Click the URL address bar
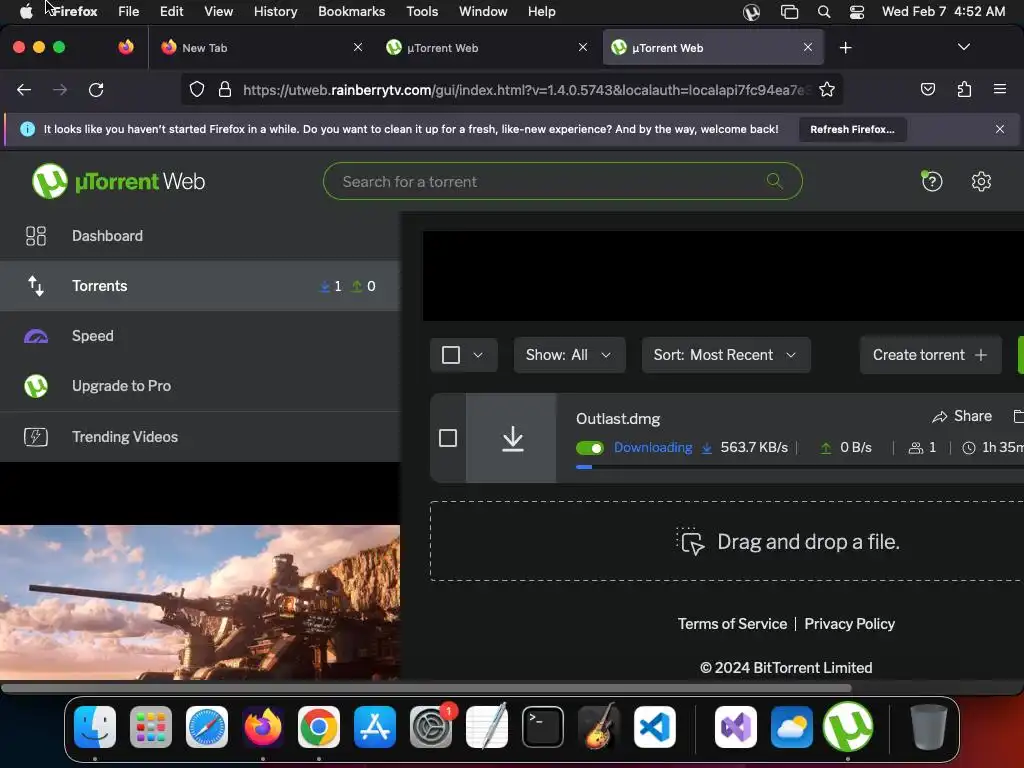 click(513, 89)
